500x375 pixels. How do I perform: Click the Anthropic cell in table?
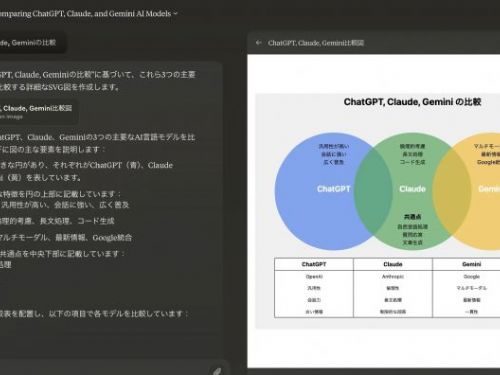click(x=393, y=277)
